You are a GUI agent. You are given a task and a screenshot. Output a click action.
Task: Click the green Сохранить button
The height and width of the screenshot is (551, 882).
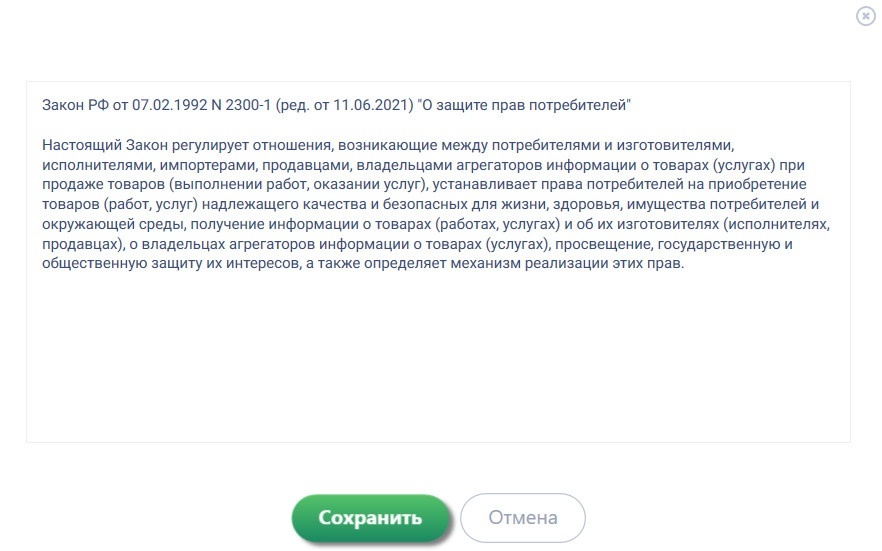click(x=370, y=518)
